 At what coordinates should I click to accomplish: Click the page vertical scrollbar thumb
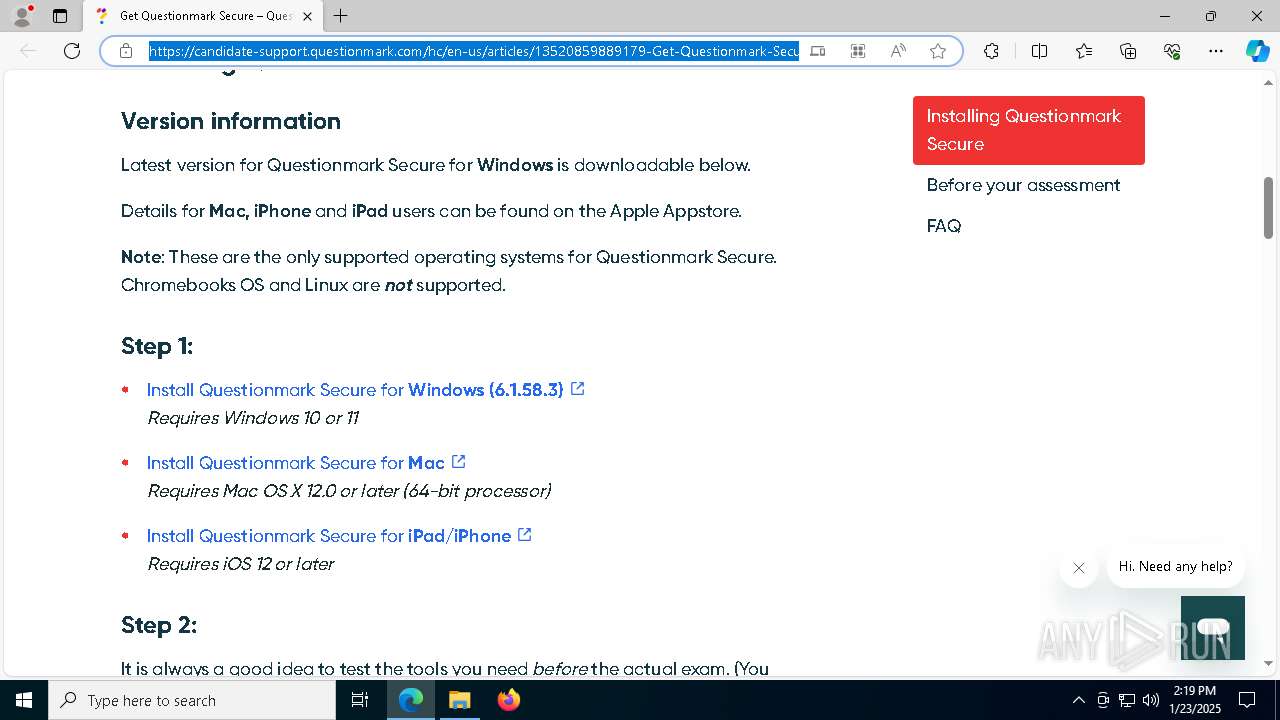pyautogui.click(x=1268, y=208)
